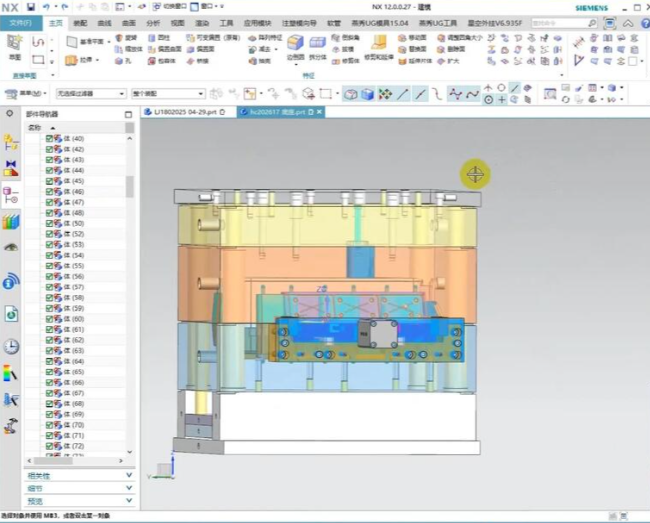650x523 pixels.
Task: Select the 拆分体 split body tool
Action: (318, 48)
